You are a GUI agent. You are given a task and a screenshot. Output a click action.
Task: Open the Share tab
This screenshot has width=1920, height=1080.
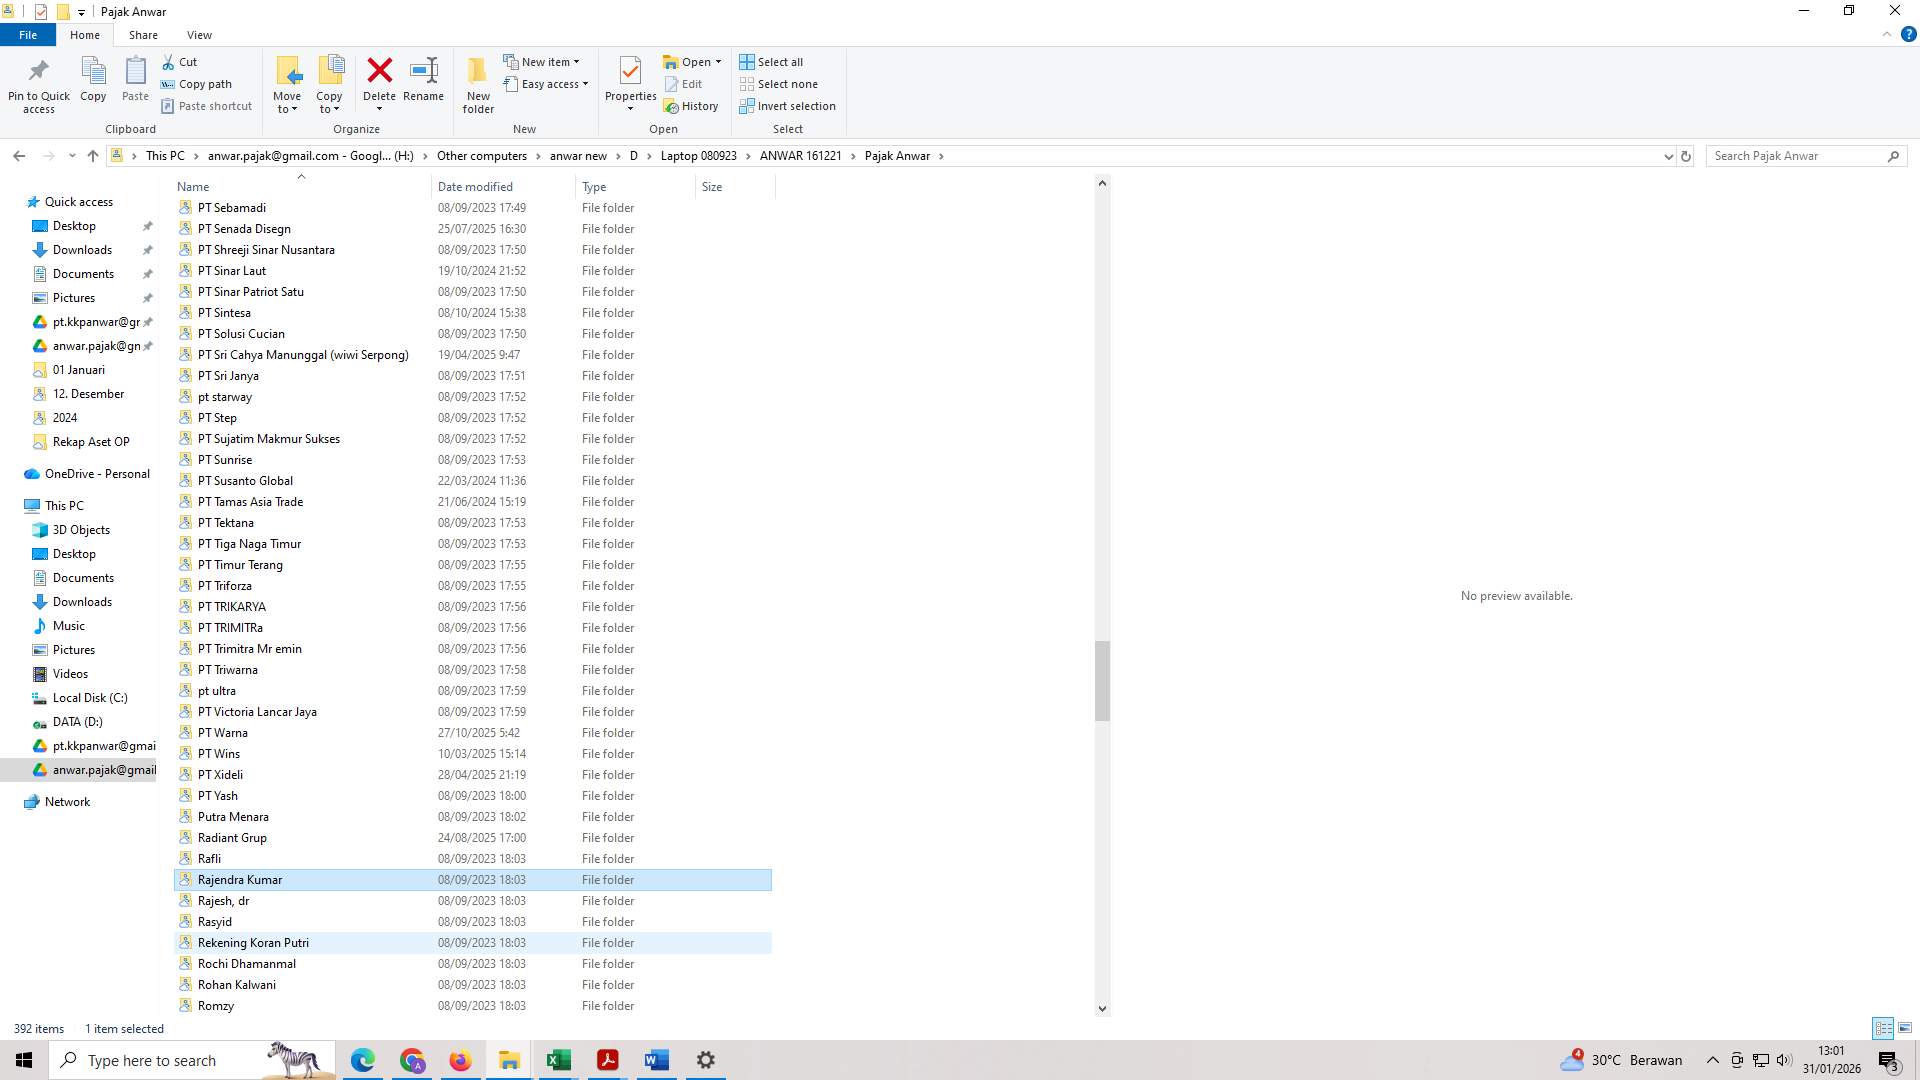tap(143, 34)
